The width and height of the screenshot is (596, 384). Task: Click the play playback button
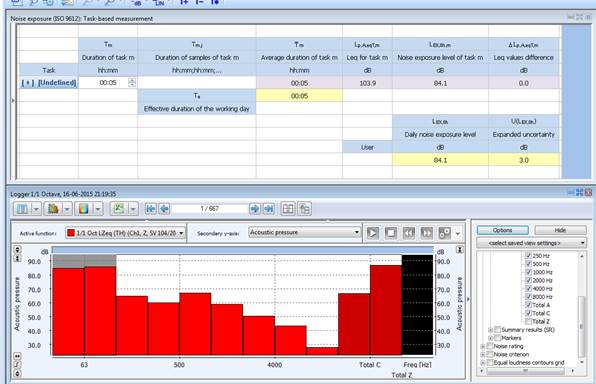click(x=372, y=233)
